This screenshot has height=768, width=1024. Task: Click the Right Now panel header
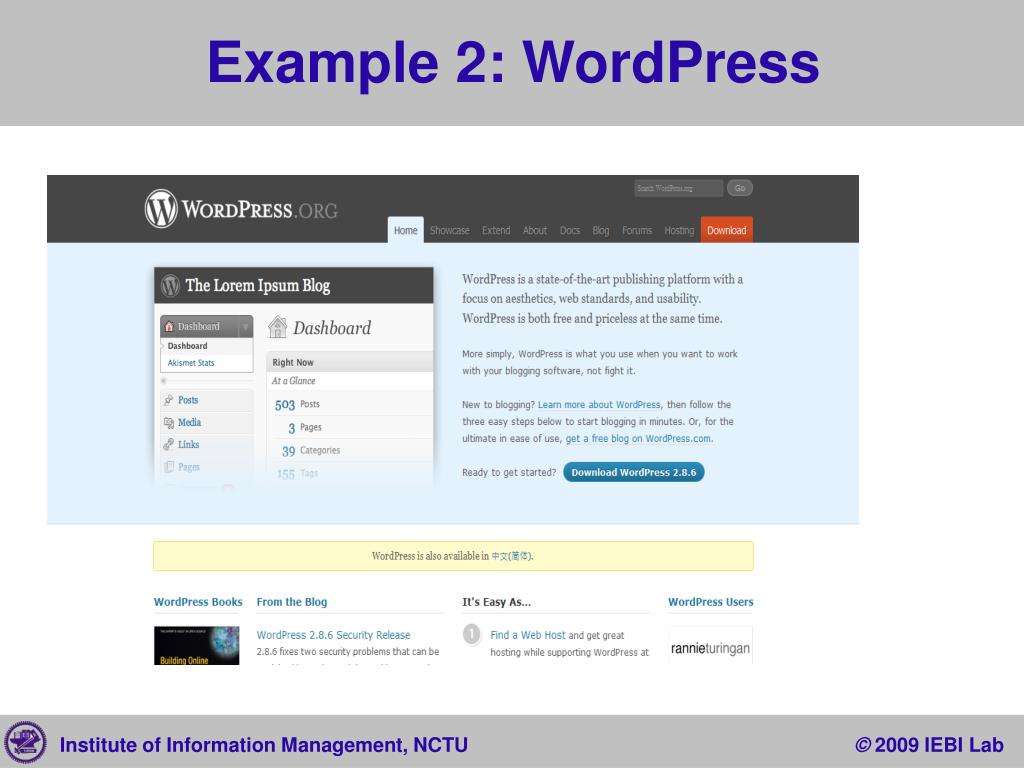[x=350, y=362]
